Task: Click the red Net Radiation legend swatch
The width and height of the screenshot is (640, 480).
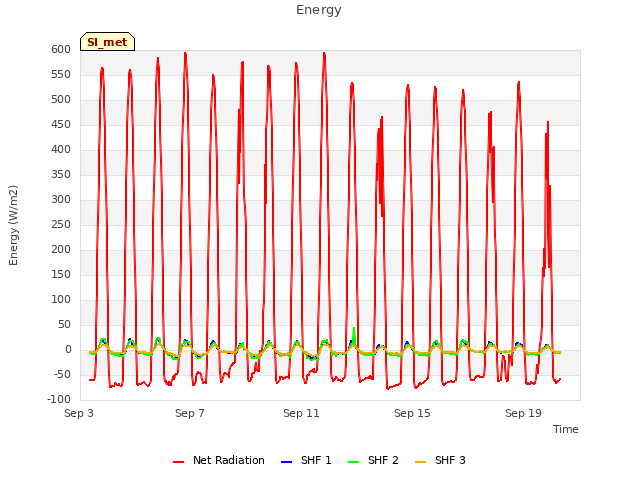Action: [178, 462]
